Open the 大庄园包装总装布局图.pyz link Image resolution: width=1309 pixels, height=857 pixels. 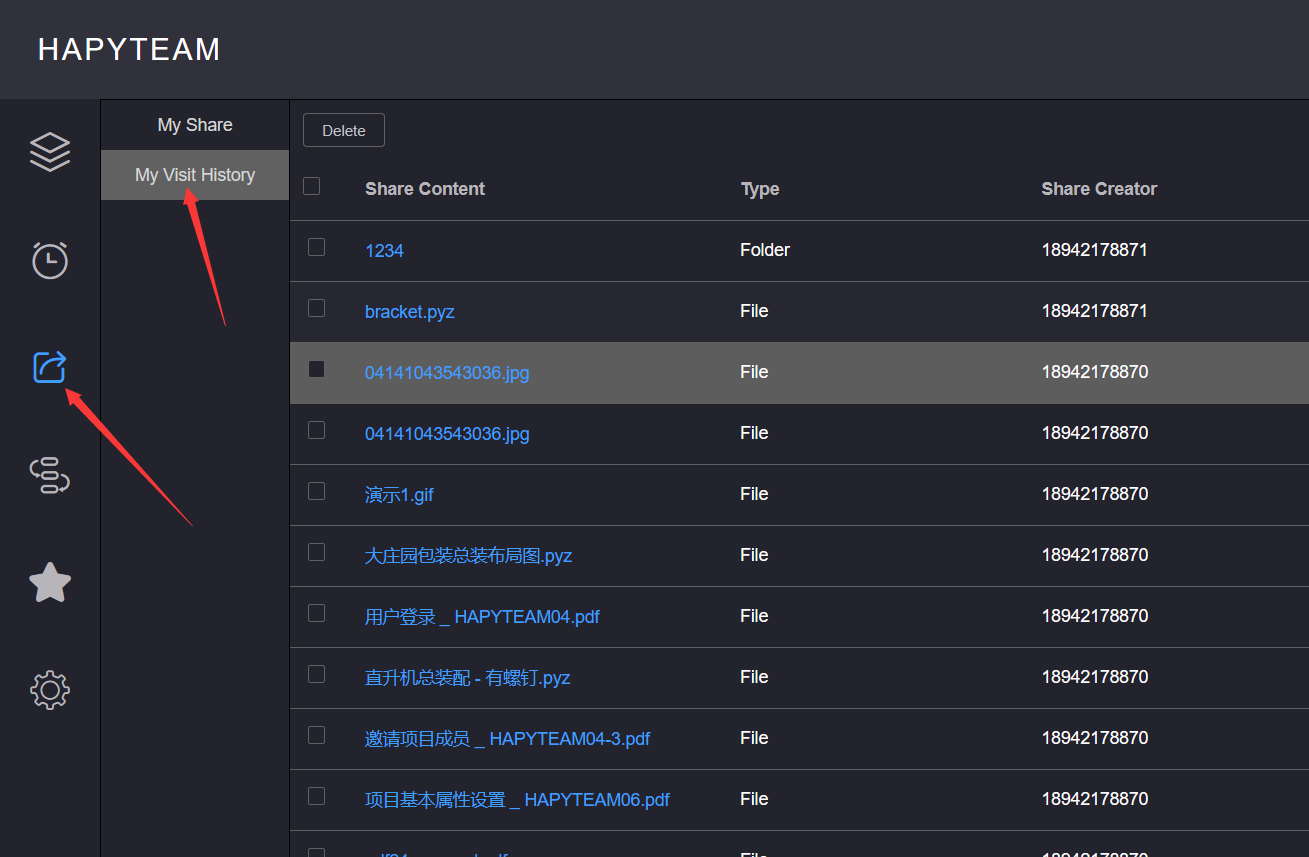click(468, 556)
